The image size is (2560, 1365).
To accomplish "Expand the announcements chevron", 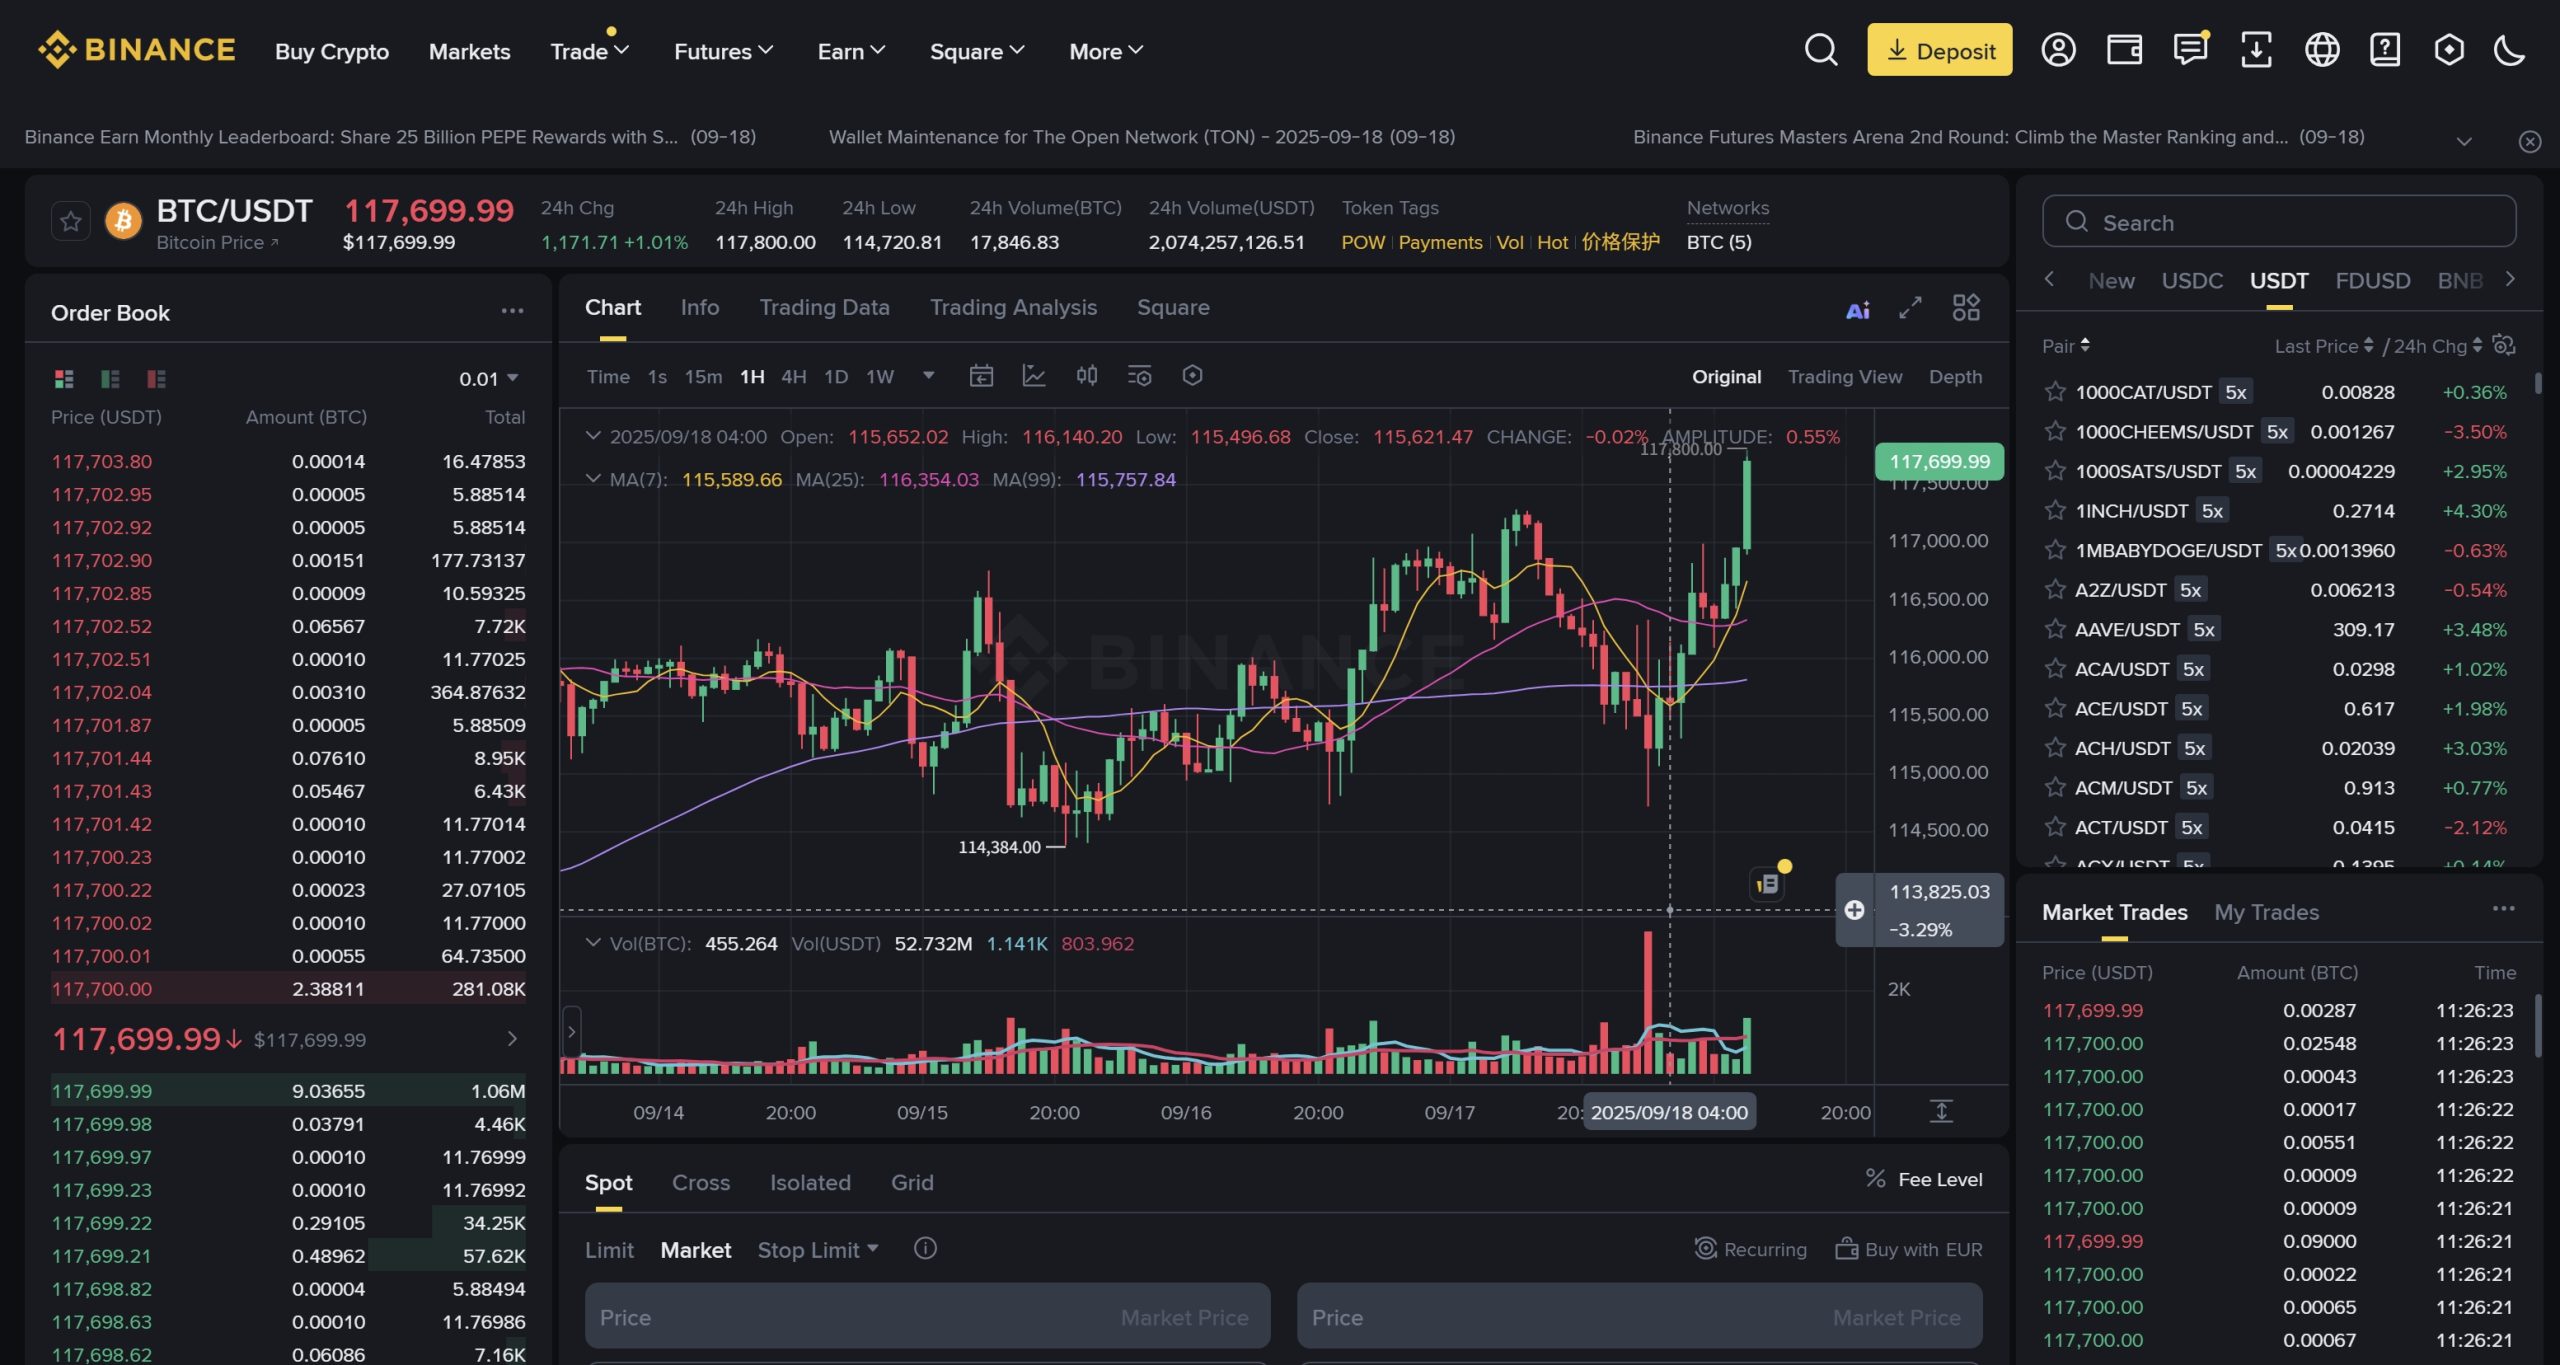I will coord(2464,142).
